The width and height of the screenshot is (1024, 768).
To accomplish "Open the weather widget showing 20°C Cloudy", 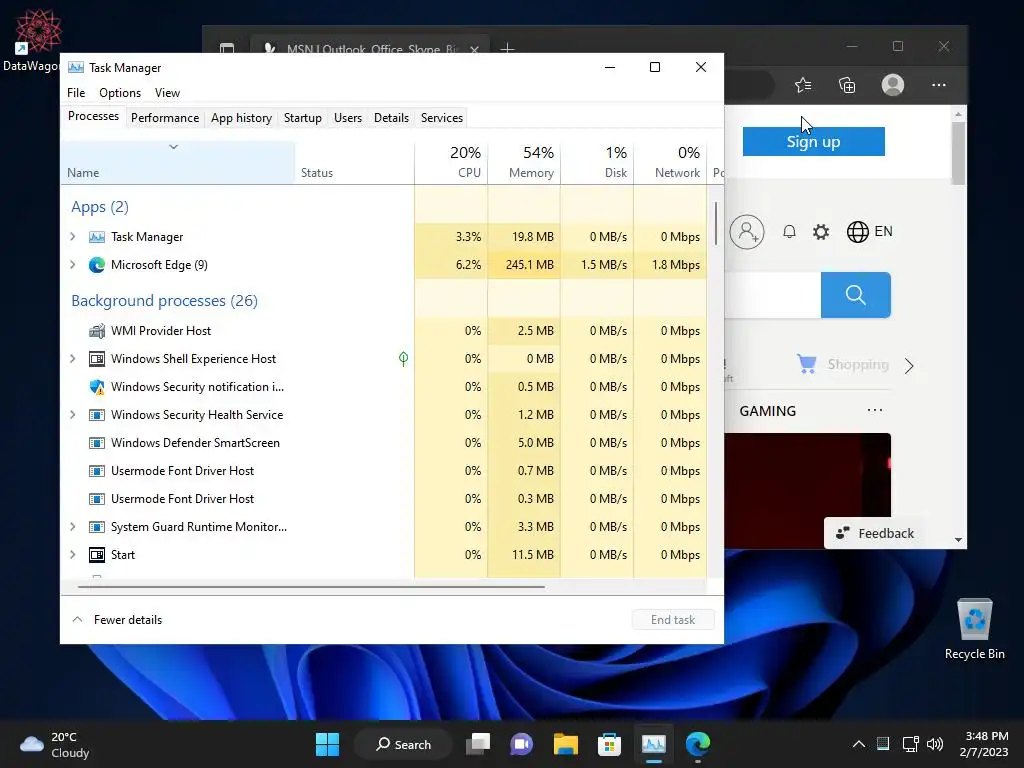I will click(55, 744).
